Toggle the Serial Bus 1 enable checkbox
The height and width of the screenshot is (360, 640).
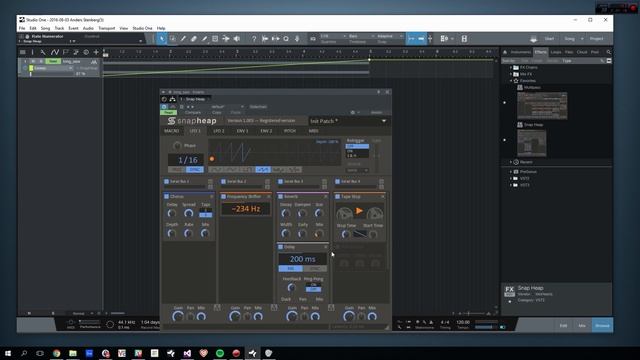click(167, 181)
